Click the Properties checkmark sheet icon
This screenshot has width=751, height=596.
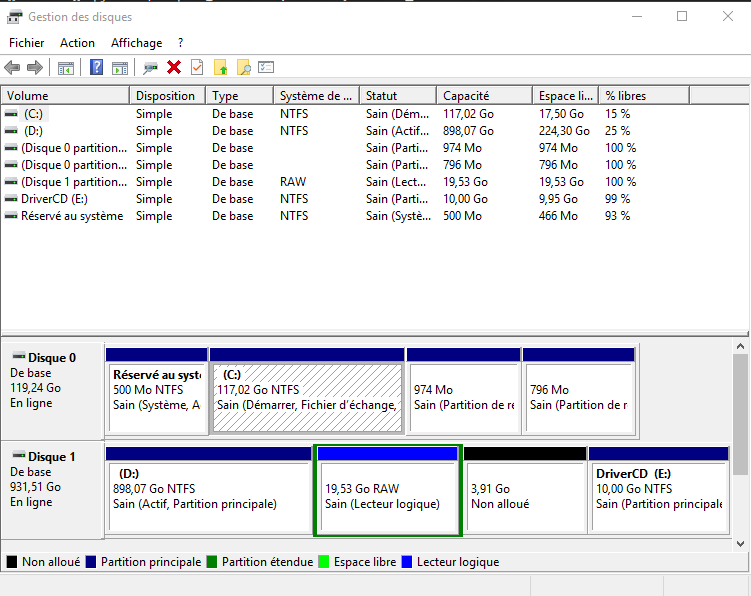[x=197, y=67]
